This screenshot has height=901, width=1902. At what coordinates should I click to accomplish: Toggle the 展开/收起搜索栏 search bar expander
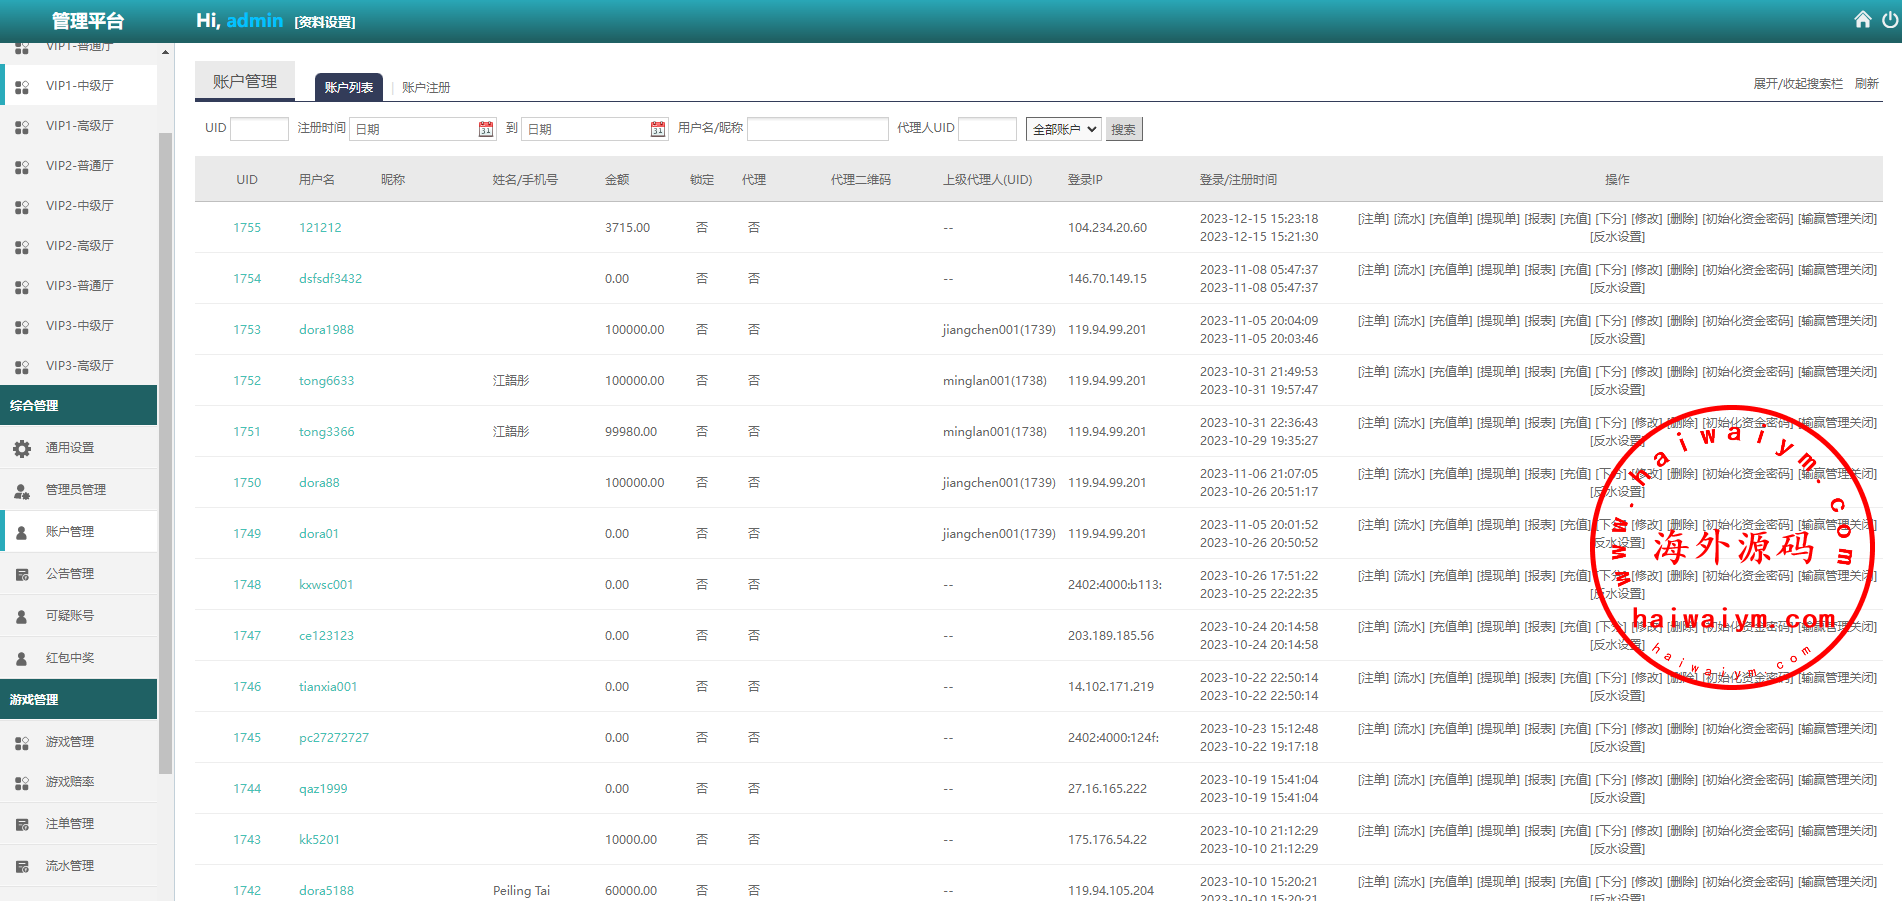click(x=1797, y=84)
